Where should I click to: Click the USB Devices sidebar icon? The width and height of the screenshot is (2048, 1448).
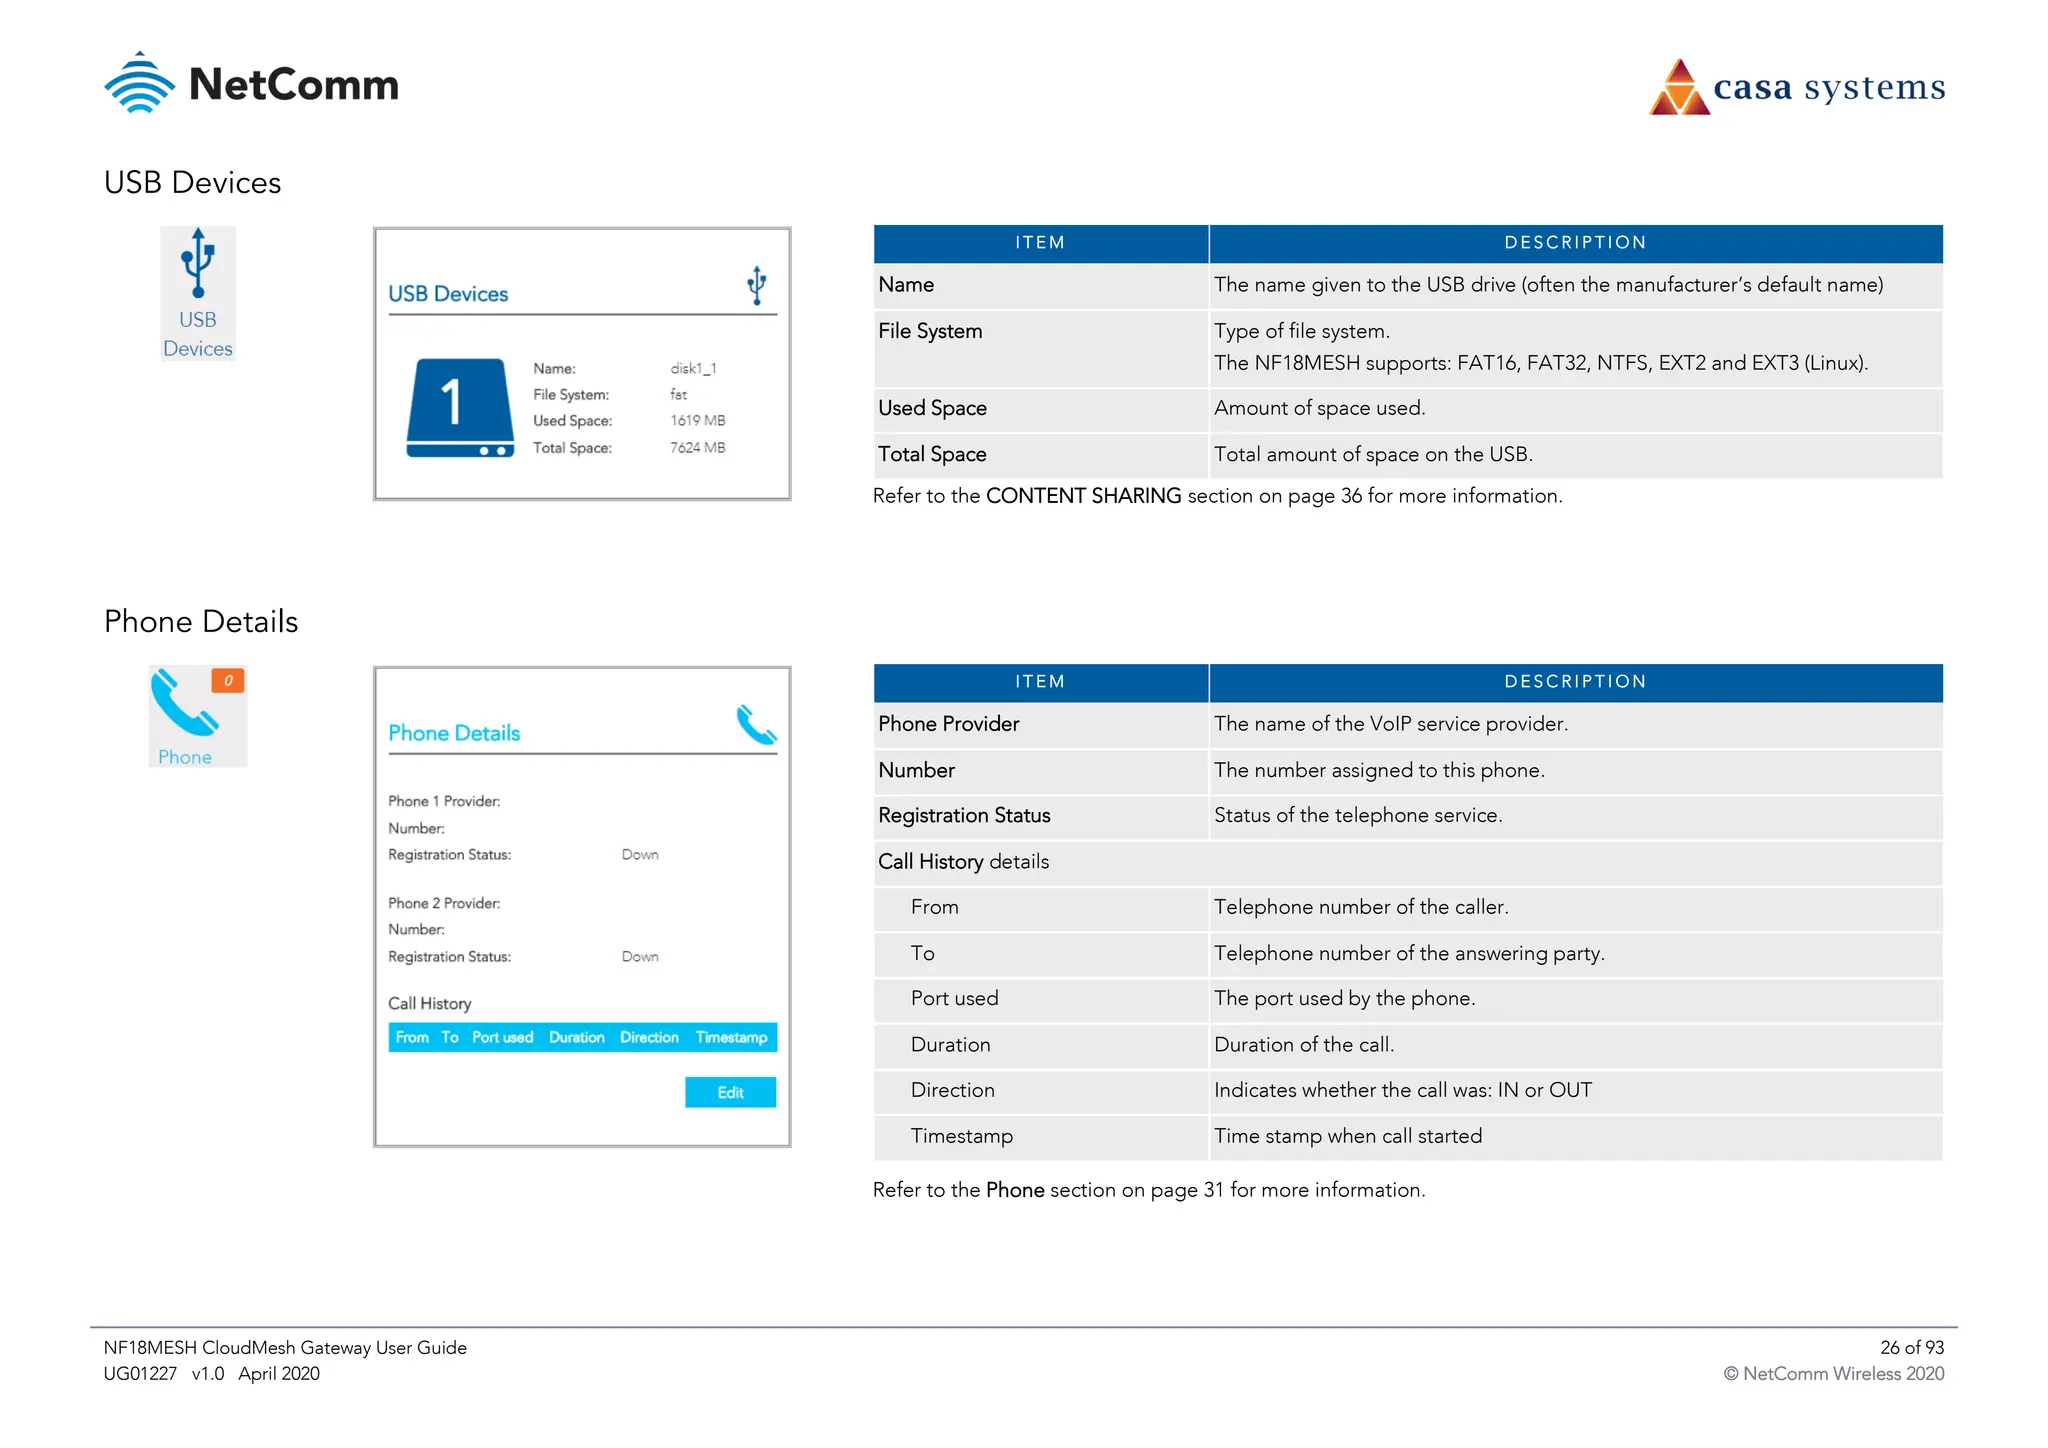coord(198,292)
